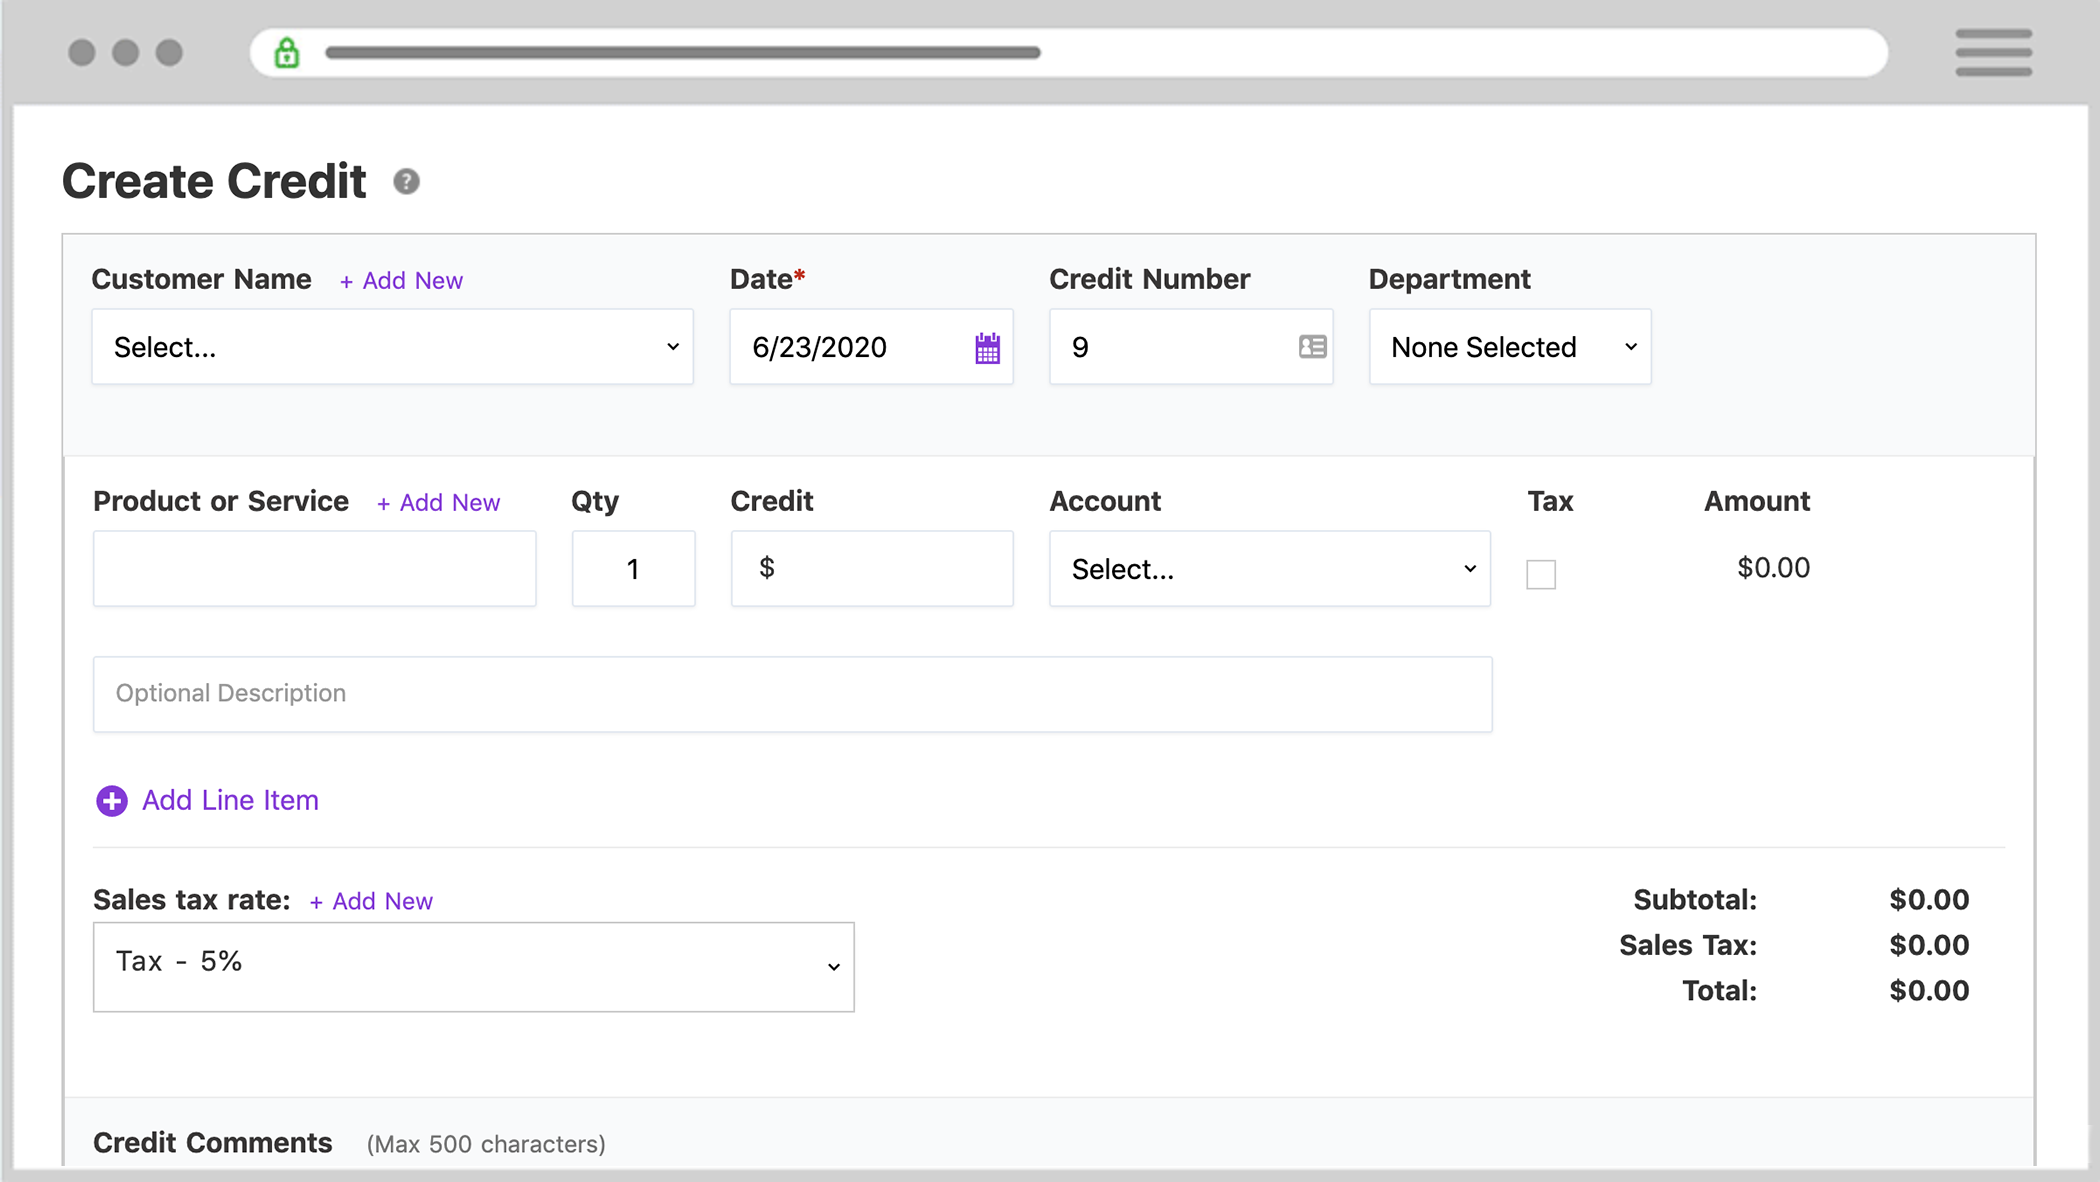Click the hamburger menu icon top right
This screenshot has width=2100, height=1182.
pos(1996,53)
